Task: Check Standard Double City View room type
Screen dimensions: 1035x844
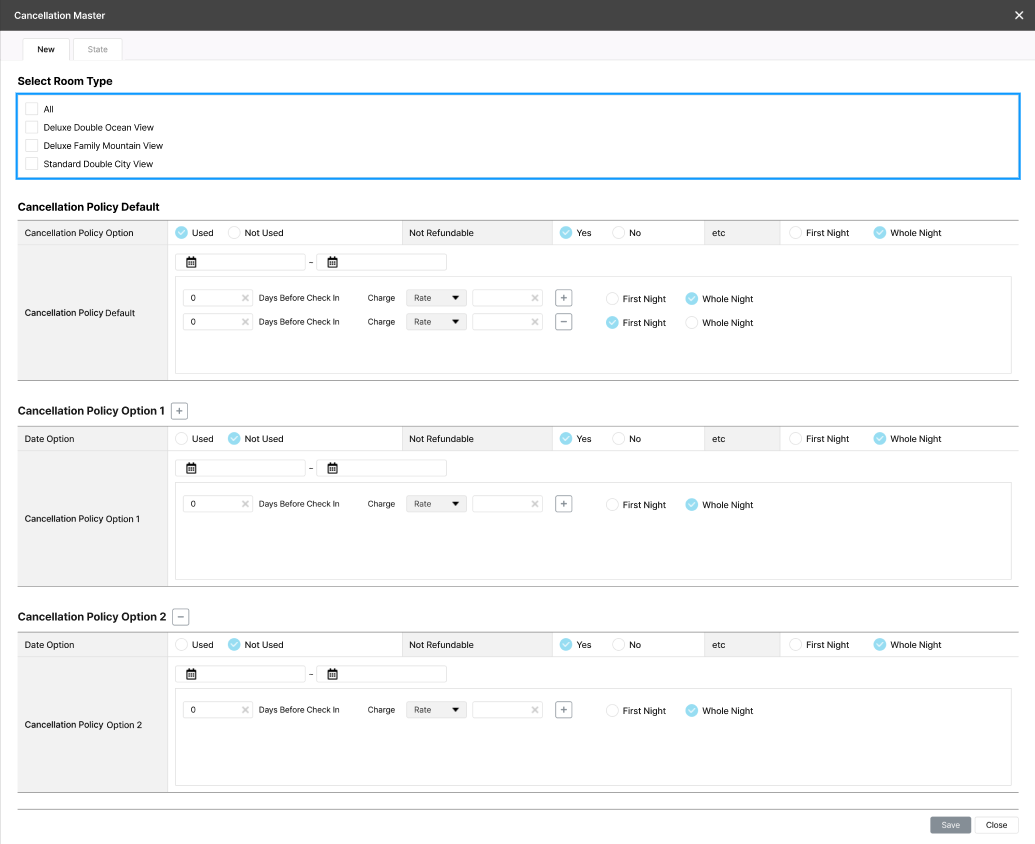Action: pyautogui.click(x=32, y=163)
